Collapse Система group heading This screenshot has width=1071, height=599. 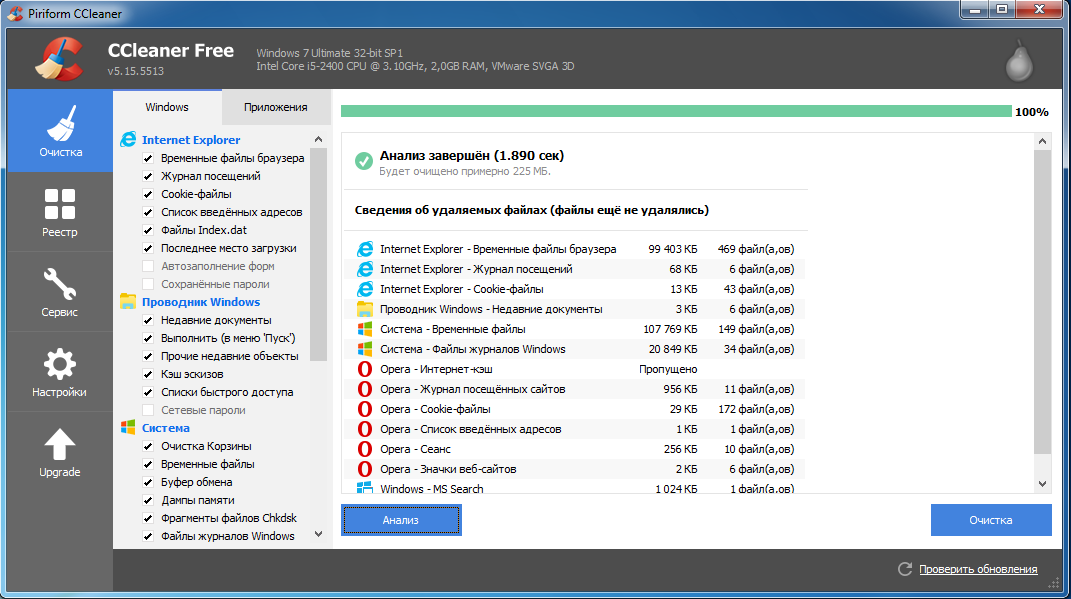pyautogui.click(x=166, y=428)
